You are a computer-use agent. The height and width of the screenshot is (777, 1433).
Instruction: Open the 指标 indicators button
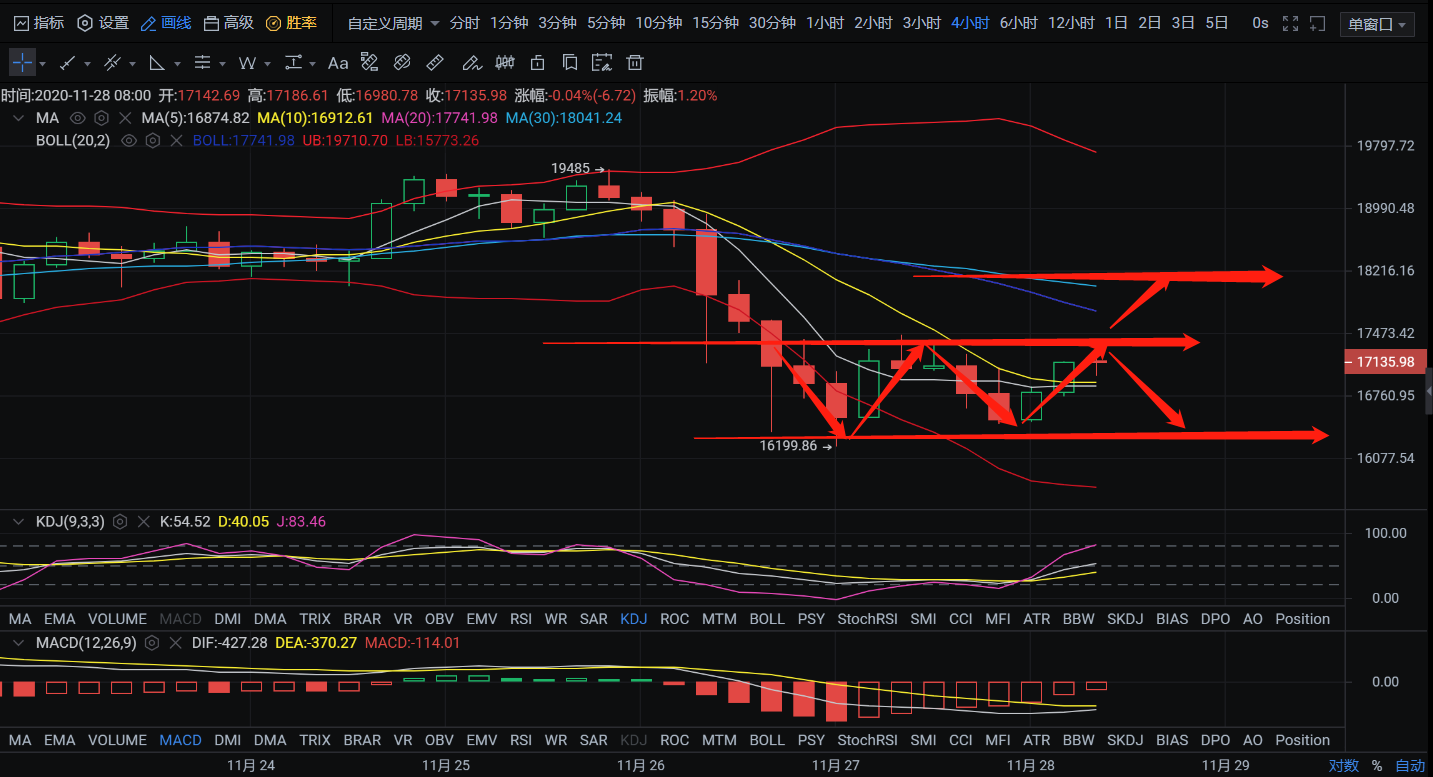39,23
